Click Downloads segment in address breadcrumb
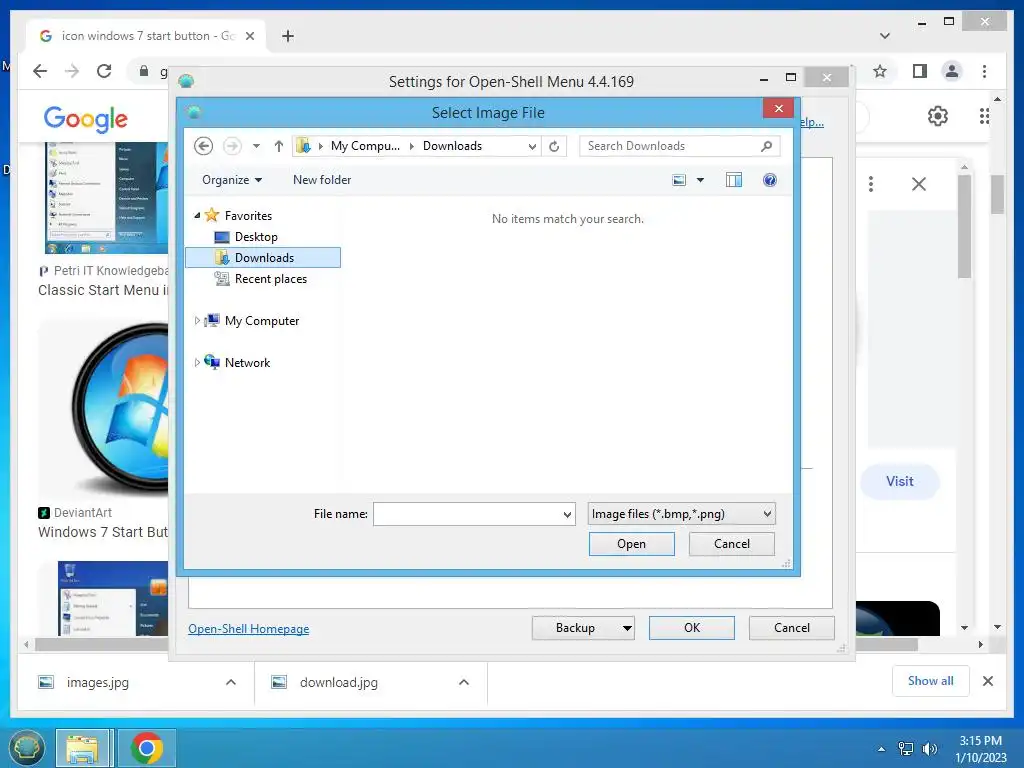This screenshot has height=768, width=1024. (x=452, y=146)
